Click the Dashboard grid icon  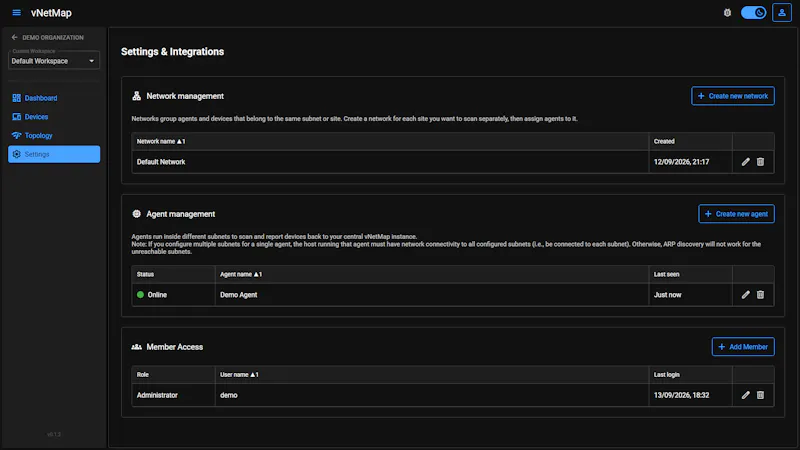pos(16,98)
